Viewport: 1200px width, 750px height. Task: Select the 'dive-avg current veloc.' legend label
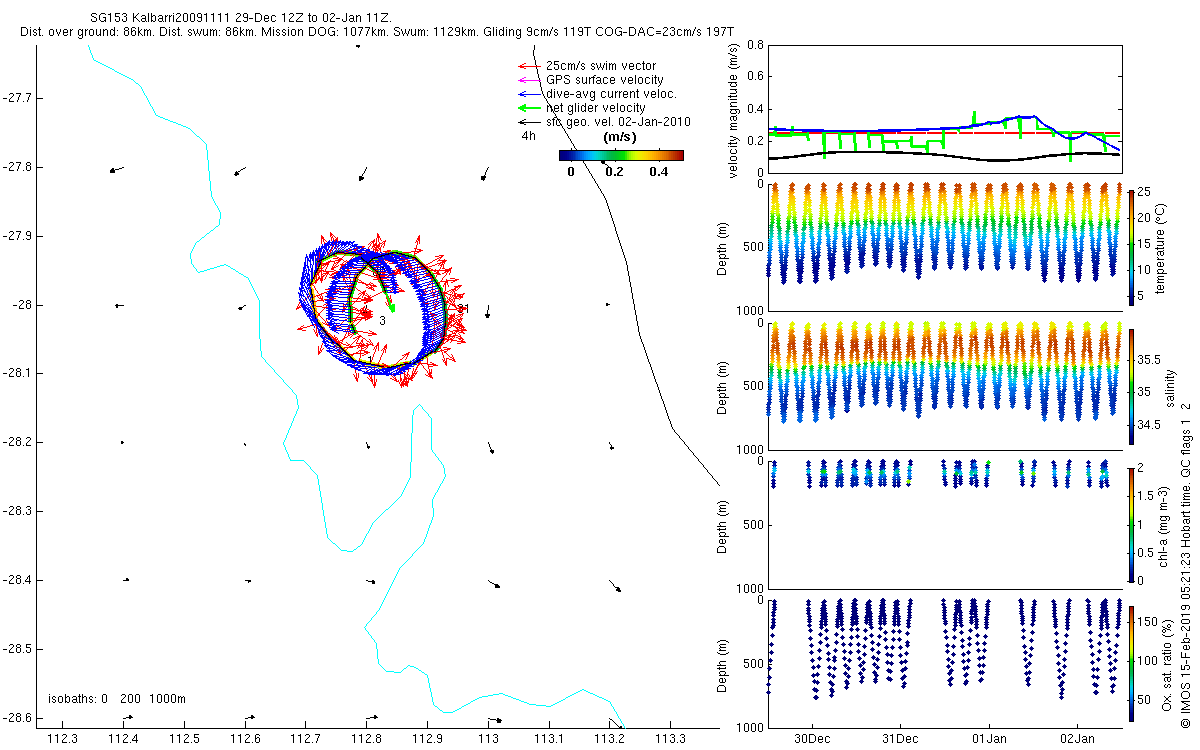[609, 94]
